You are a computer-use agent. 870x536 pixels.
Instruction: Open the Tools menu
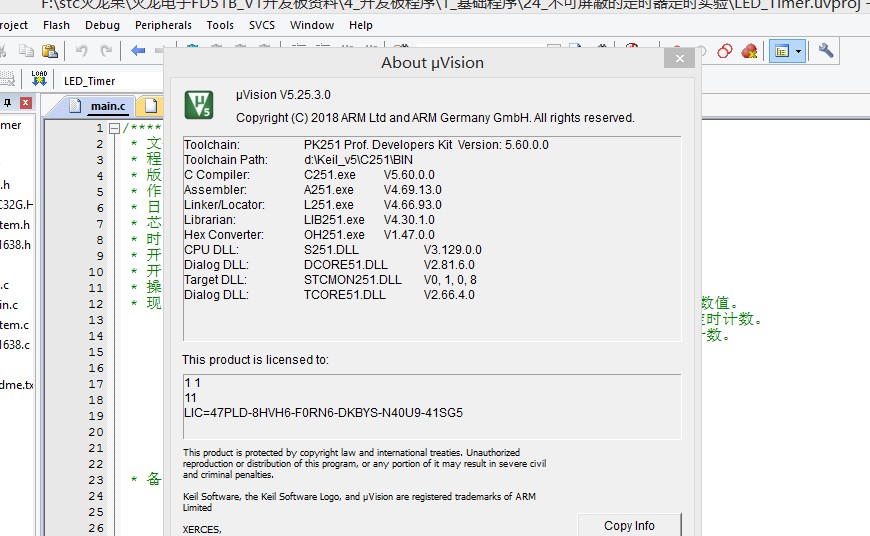(220, 25)
